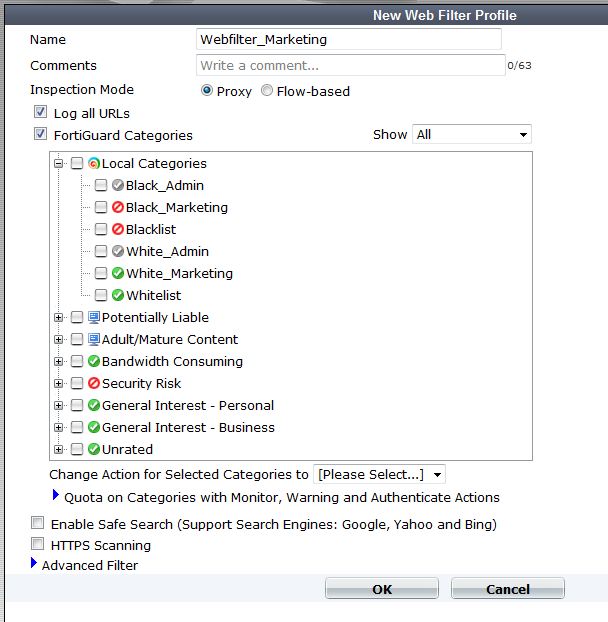The image size is (608, 622).
Task: Check the Security Risk checkbox
Action: (77, 383)
